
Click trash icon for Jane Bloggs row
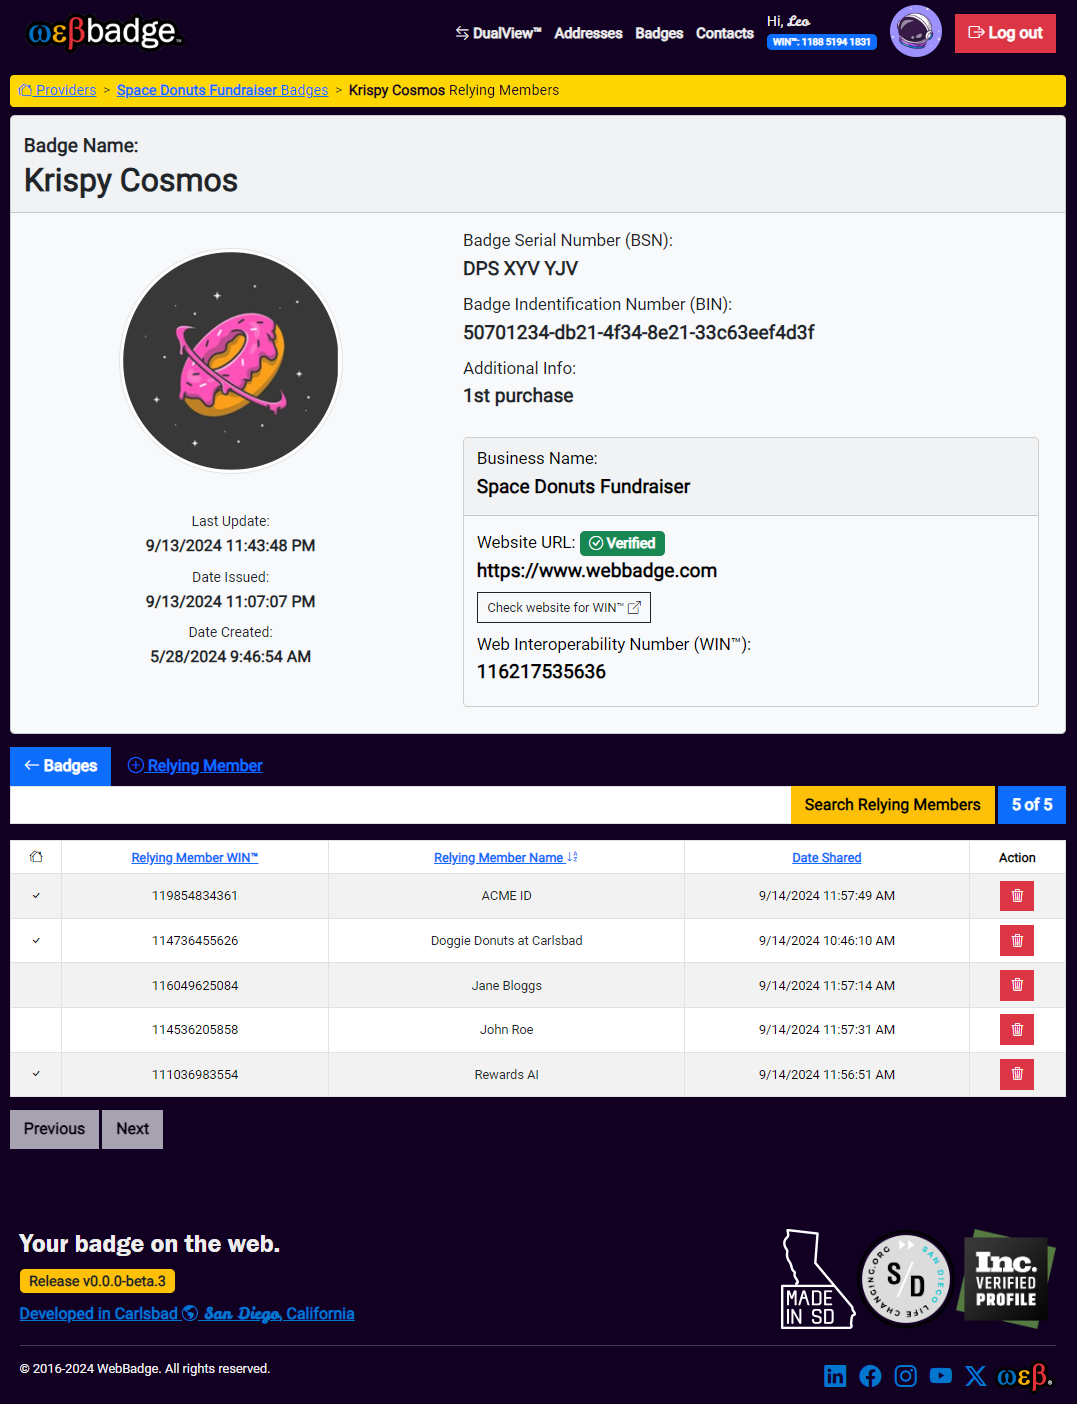point(1016,985)
